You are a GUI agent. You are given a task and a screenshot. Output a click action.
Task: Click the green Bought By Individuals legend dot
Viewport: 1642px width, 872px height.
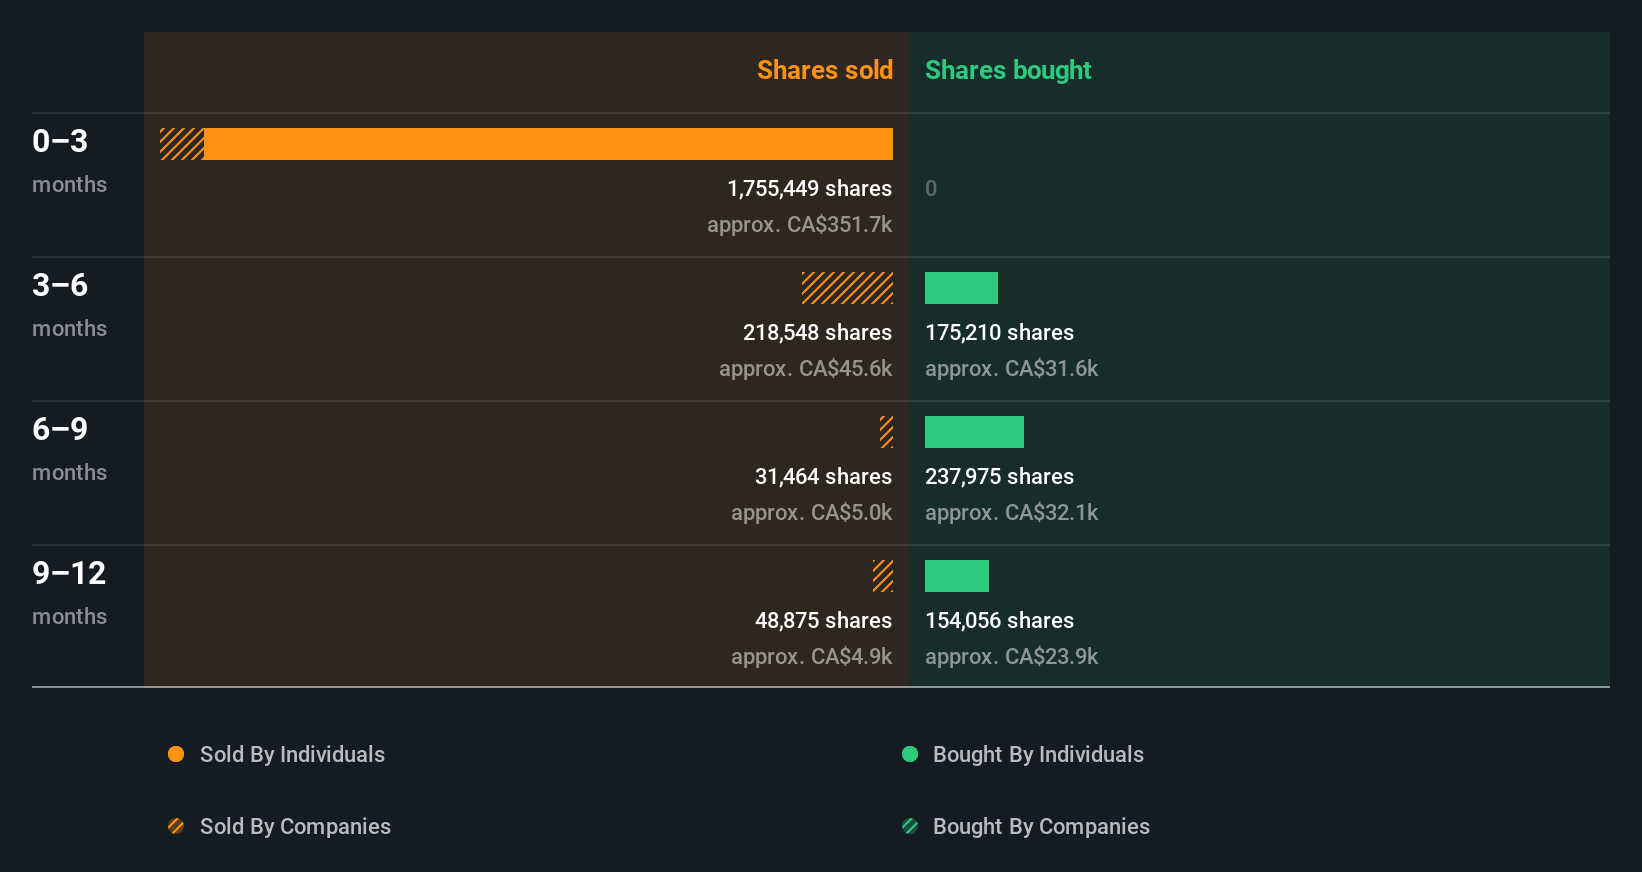[910, 754]
